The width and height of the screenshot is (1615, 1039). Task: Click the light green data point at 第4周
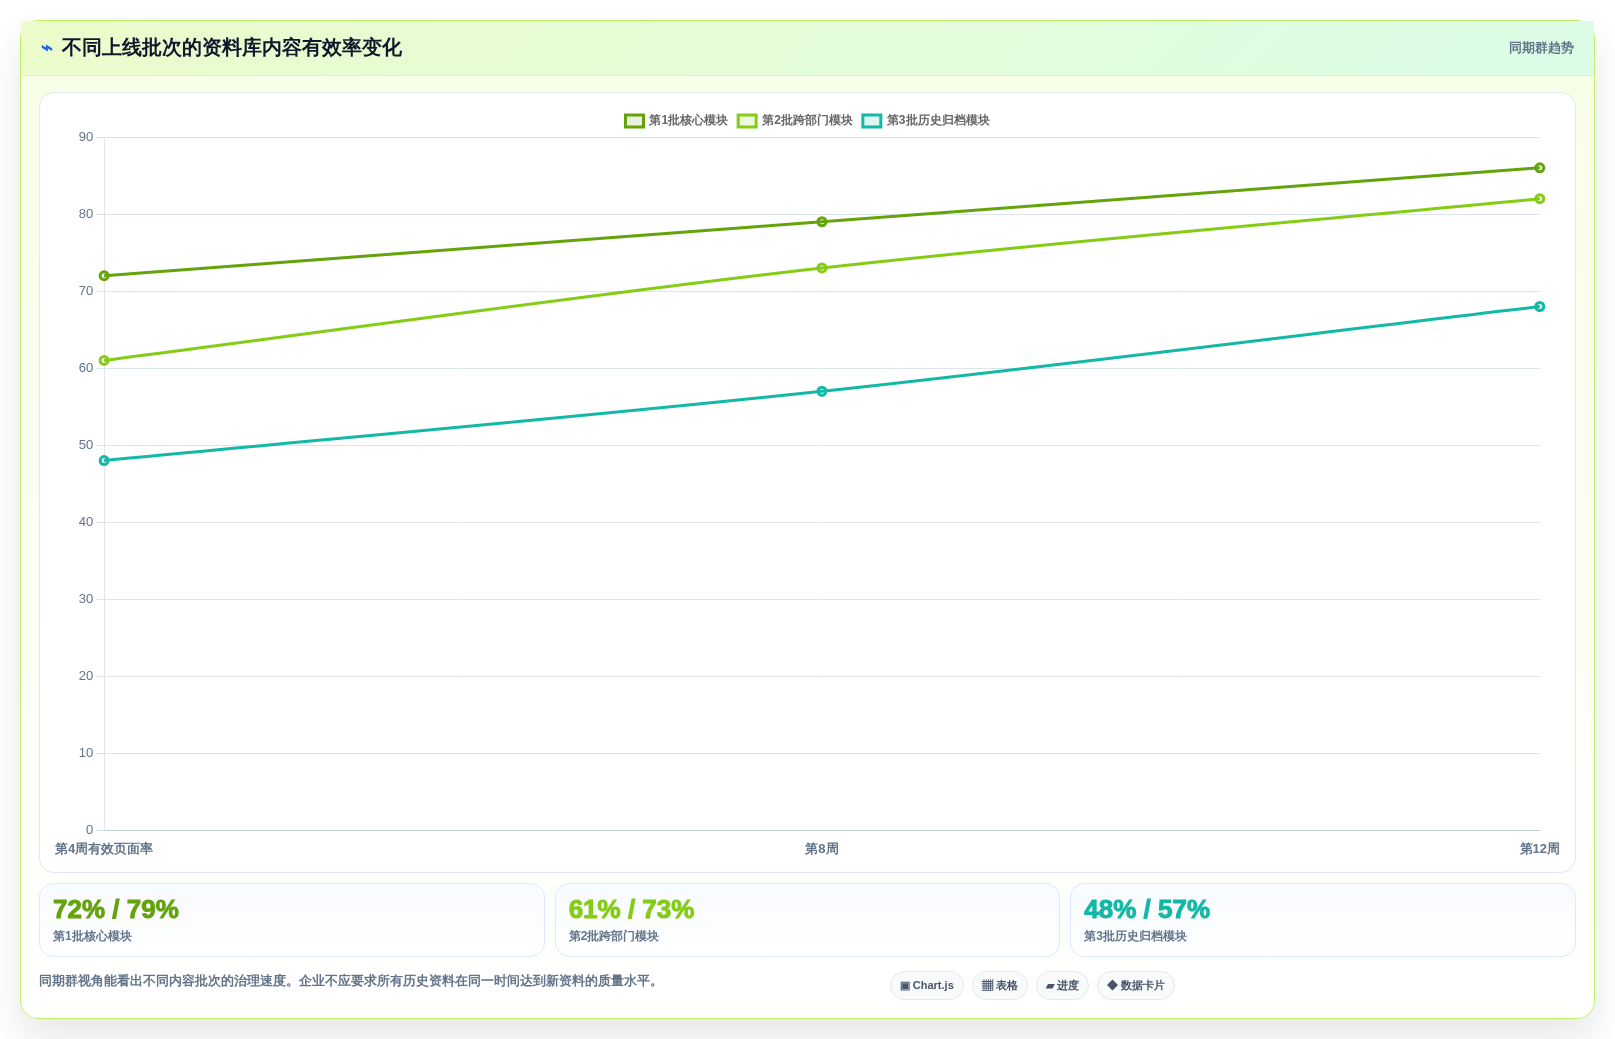click(x=104, y=361)
